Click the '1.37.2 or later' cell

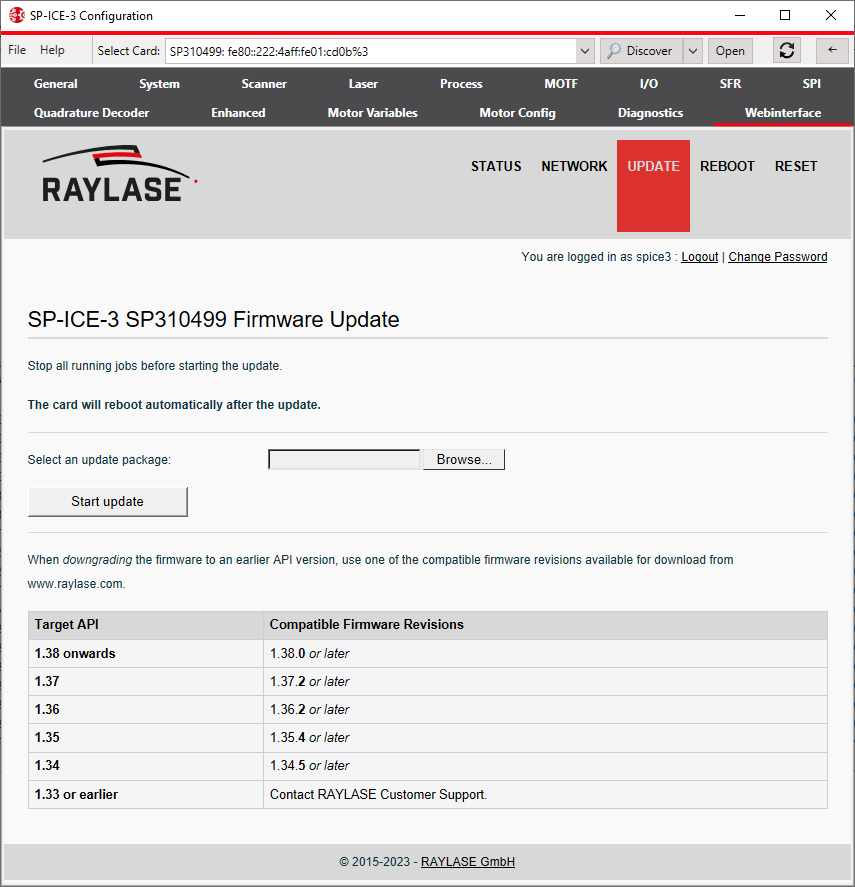tap(545, 682)
